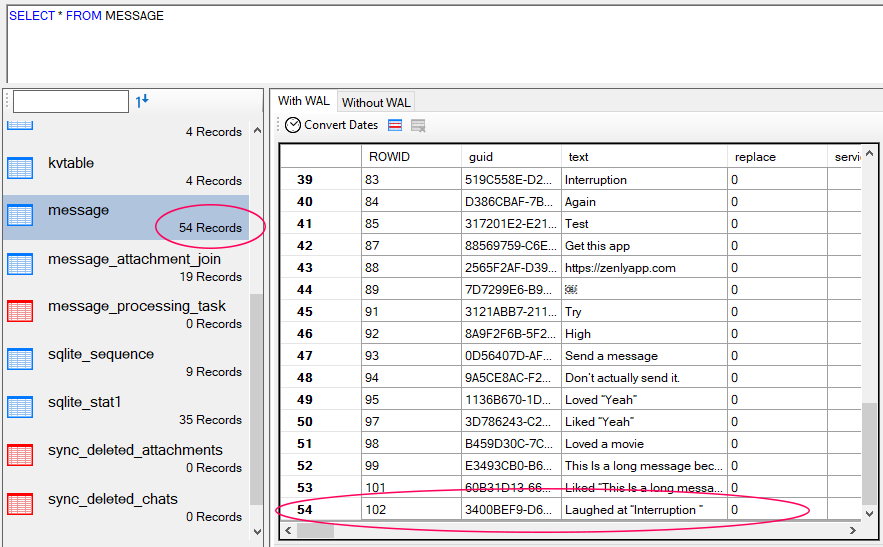Viewport: 883px width, 547px height.
Task: Click the red-blue table rows toolbar icon
Action: click(395, 125)
